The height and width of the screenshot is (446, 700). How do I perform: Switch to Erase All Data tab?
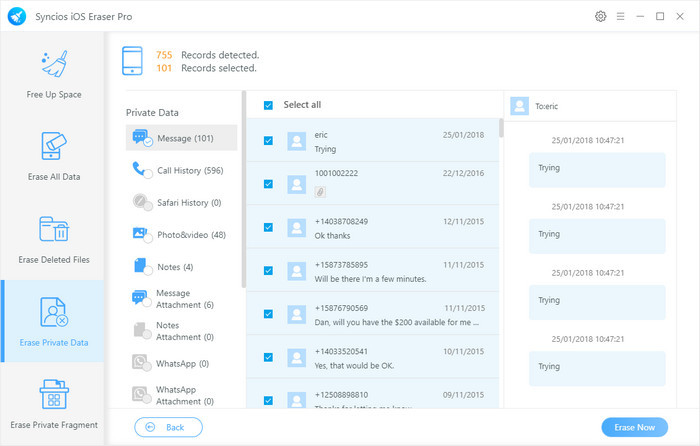54,156
